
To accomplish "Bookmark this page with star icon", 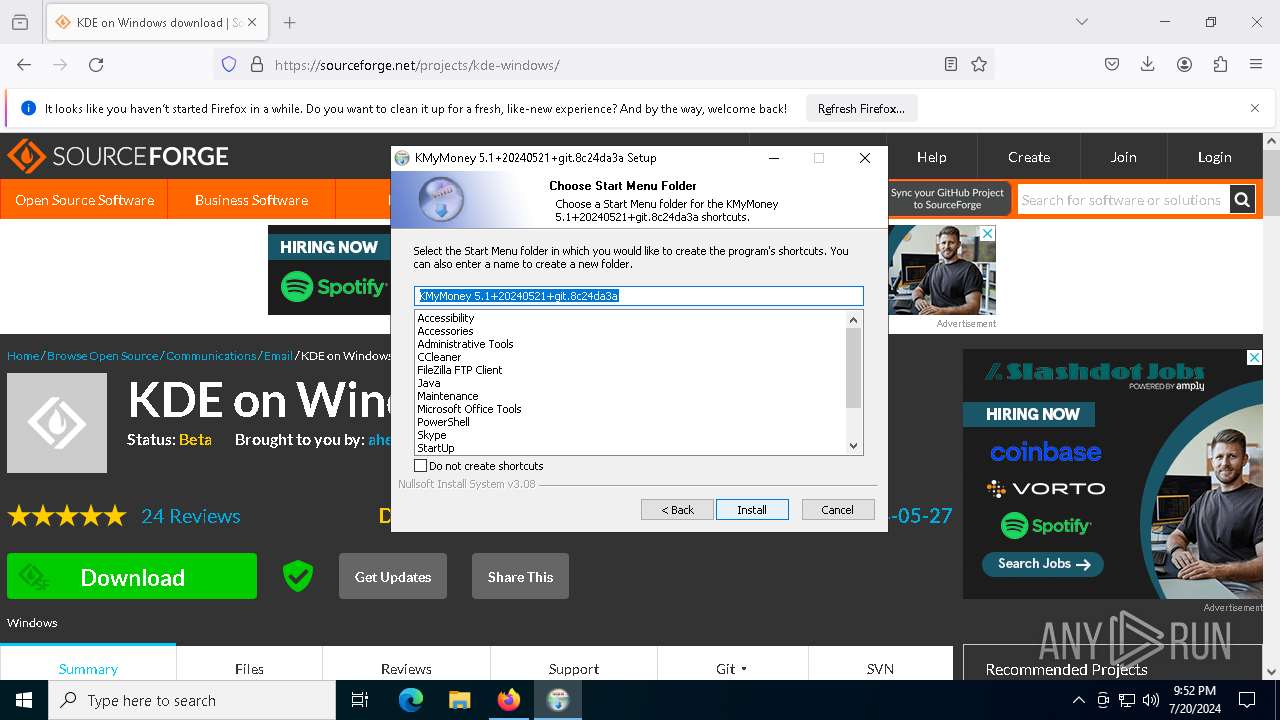I will pyautogui.click(x=979, y=64).
